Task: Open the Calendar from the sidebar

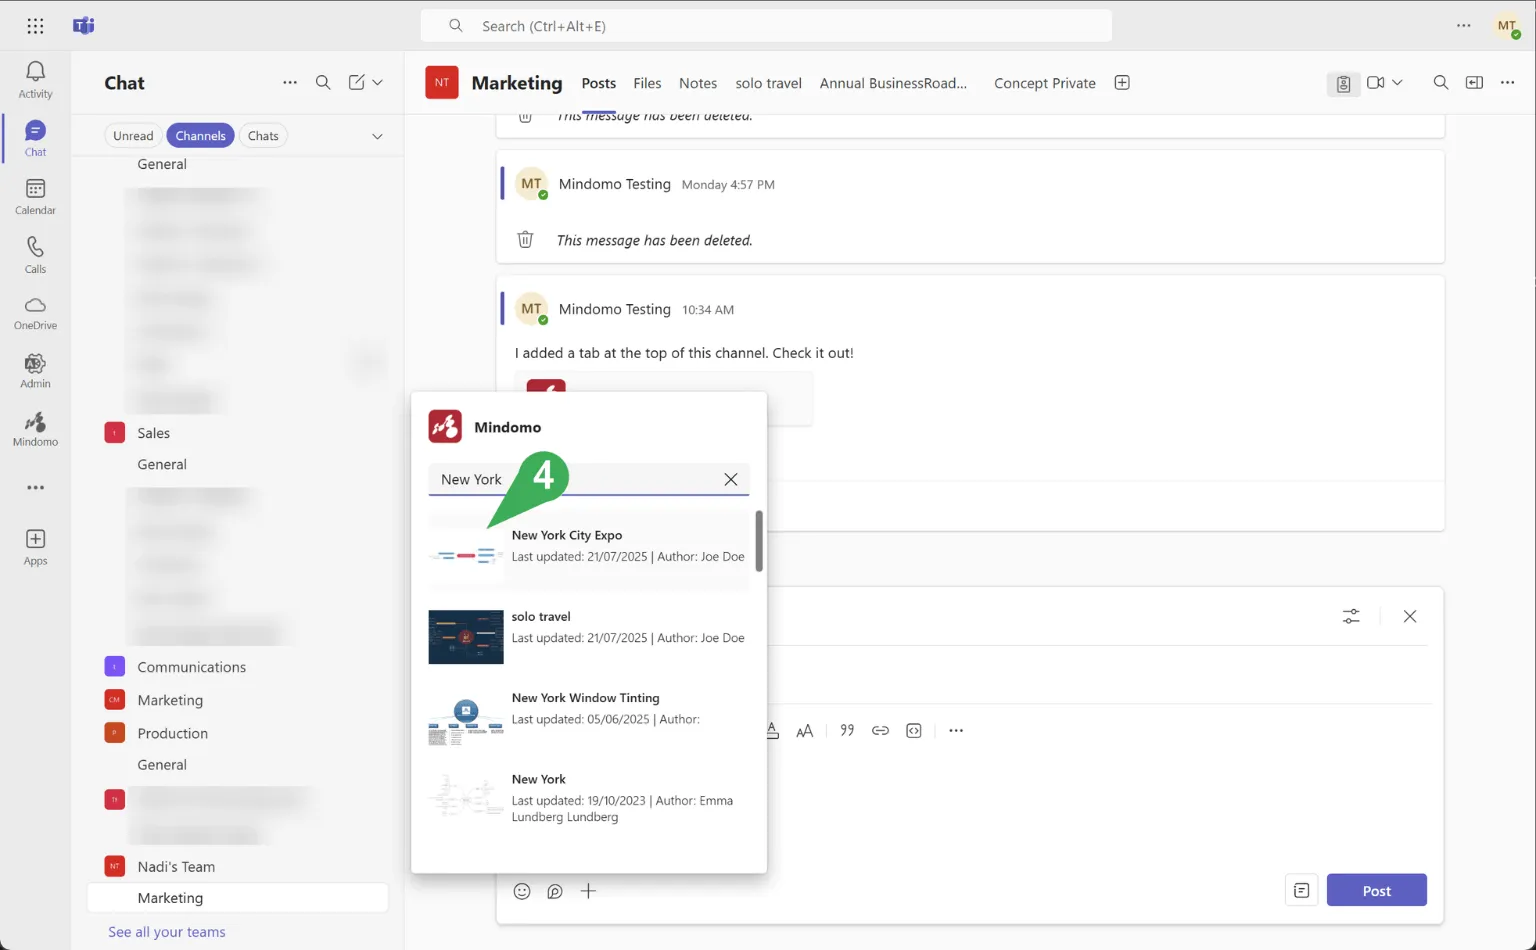Action: 35,196
